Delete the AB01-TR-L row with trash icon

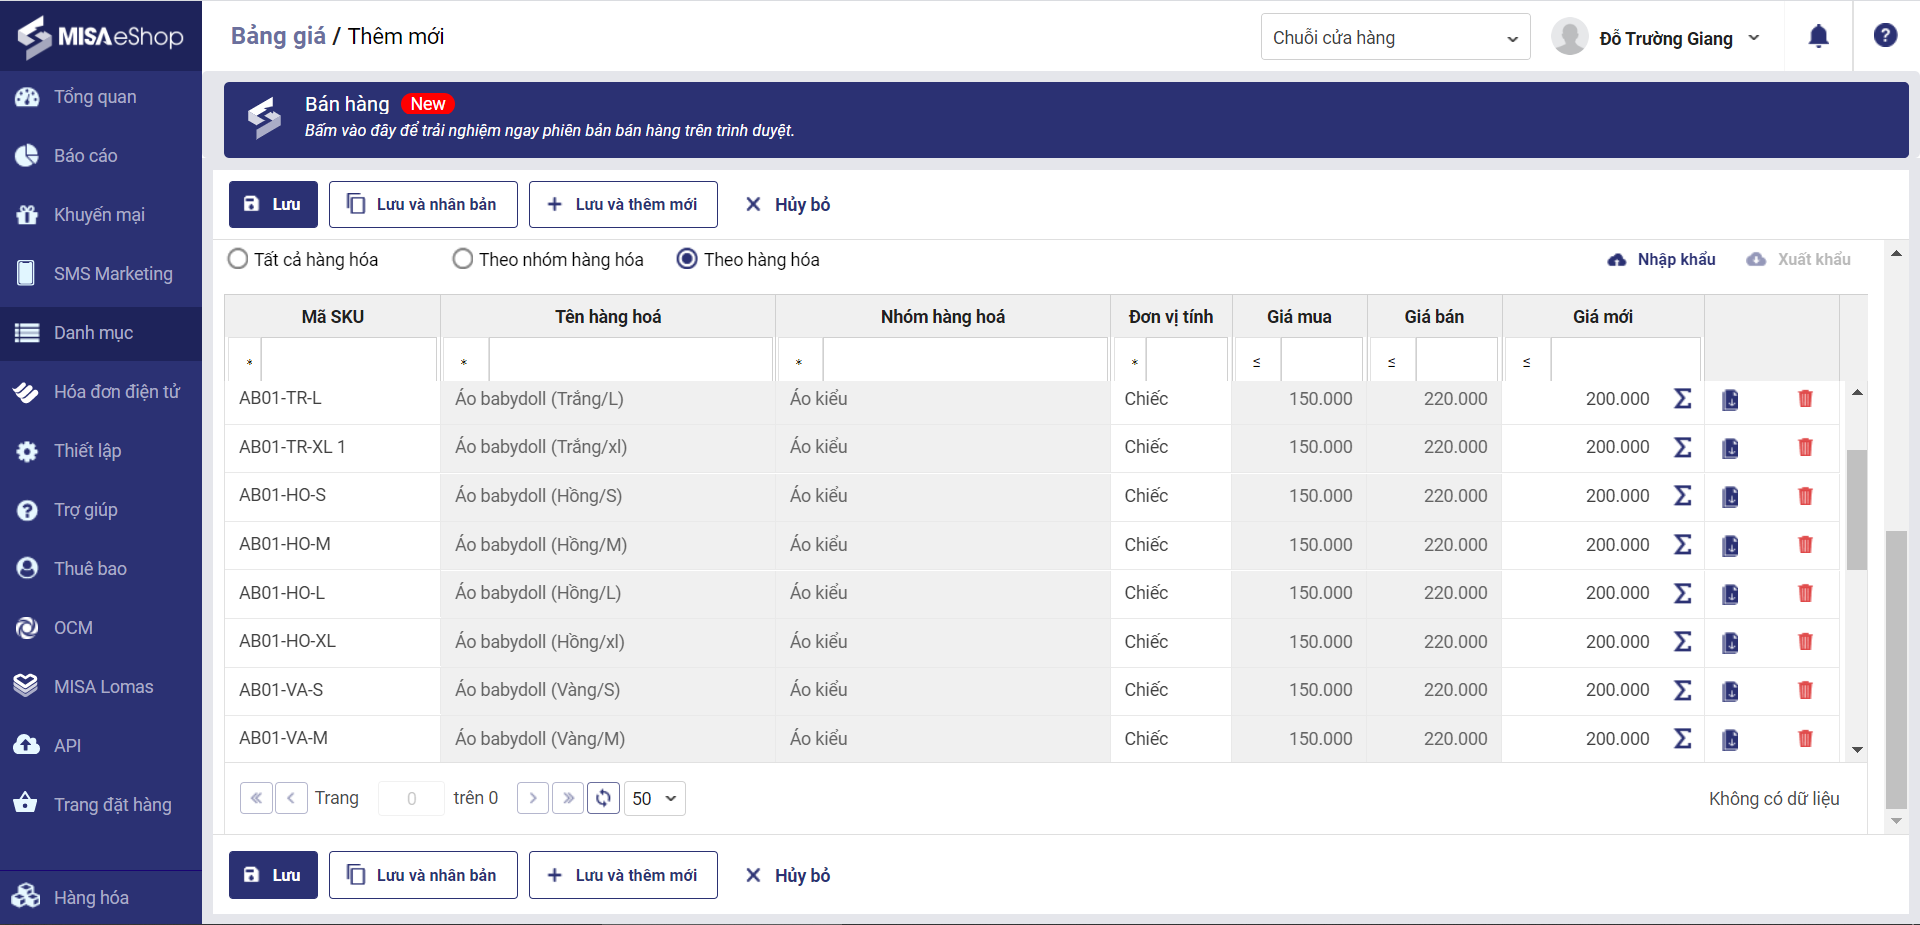pyautogui.click(x=1805, y=399)
